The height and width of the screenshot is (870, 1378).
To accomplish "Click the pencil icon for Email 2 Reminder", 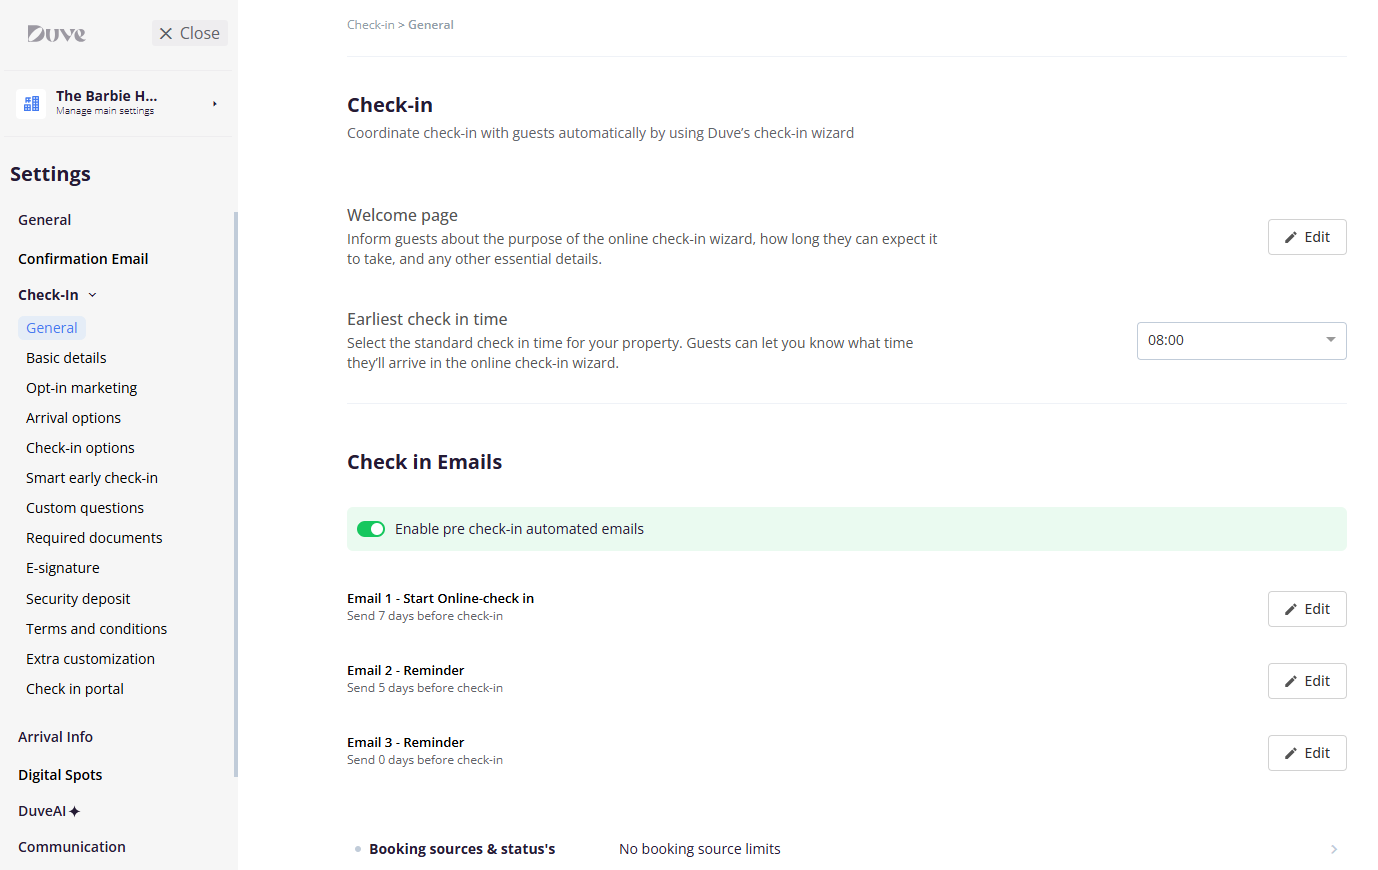I will pyautogui.click(x=1291, y=682).
